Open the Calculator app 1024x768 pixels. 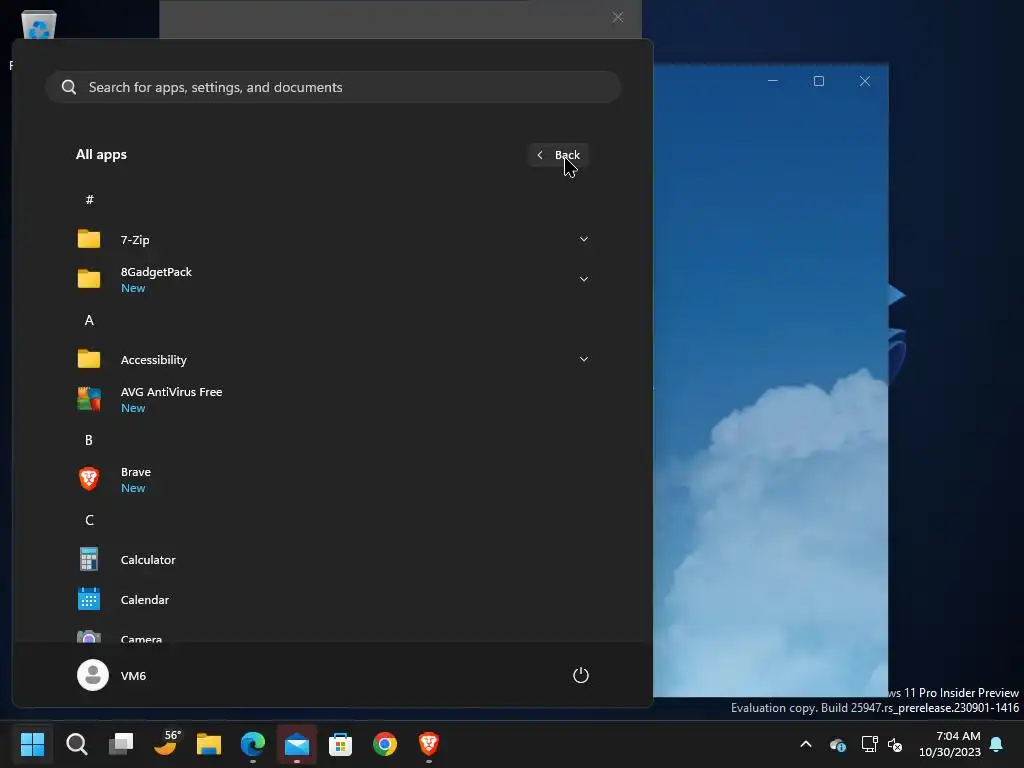[x=333, y=560]
